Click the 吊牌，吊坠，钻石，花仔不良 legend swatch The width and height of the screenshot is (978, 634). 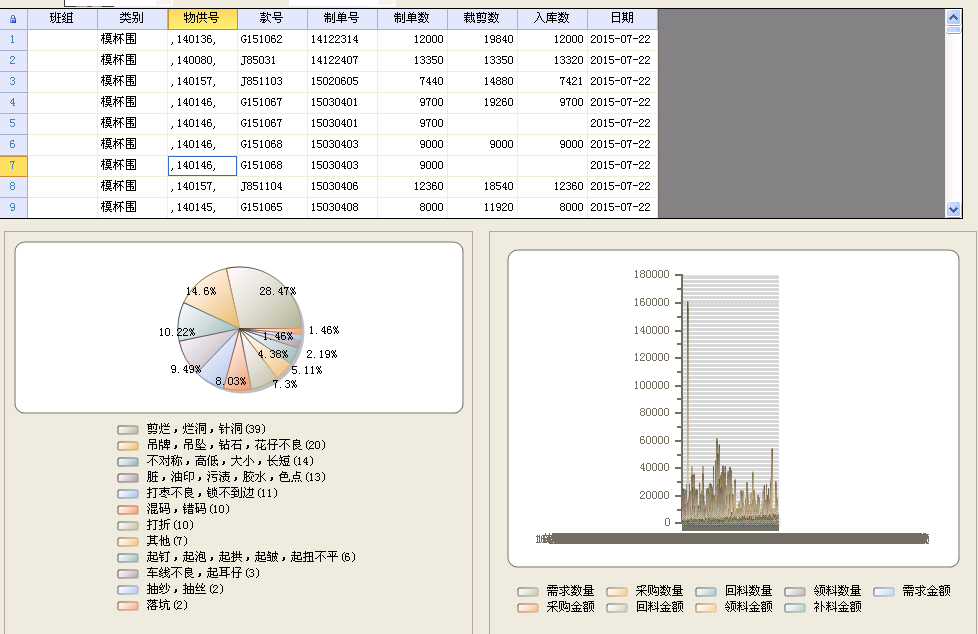[x=127, y=446]
